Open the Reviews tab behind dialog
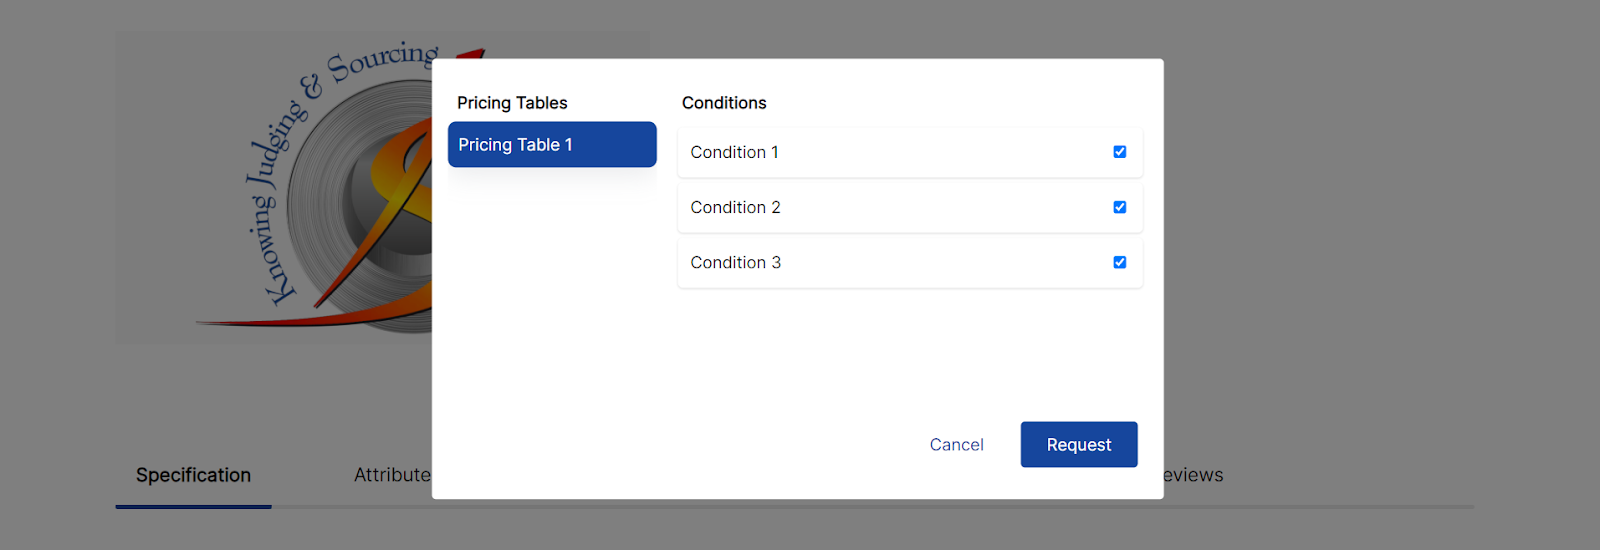The height and width of the screenshot is (550, 1600). (1194, 475)
